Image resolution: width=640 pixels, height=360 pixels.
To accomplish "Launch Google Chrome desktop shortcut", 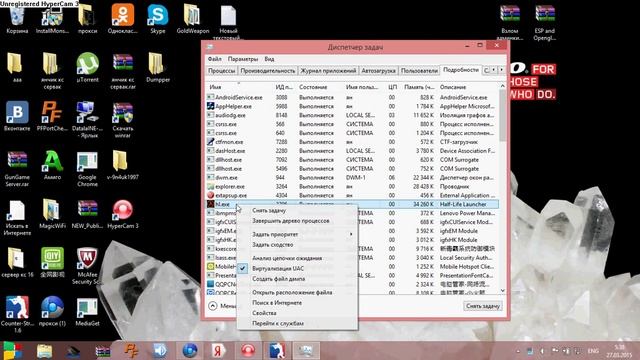I will click(x=87, y=169).
